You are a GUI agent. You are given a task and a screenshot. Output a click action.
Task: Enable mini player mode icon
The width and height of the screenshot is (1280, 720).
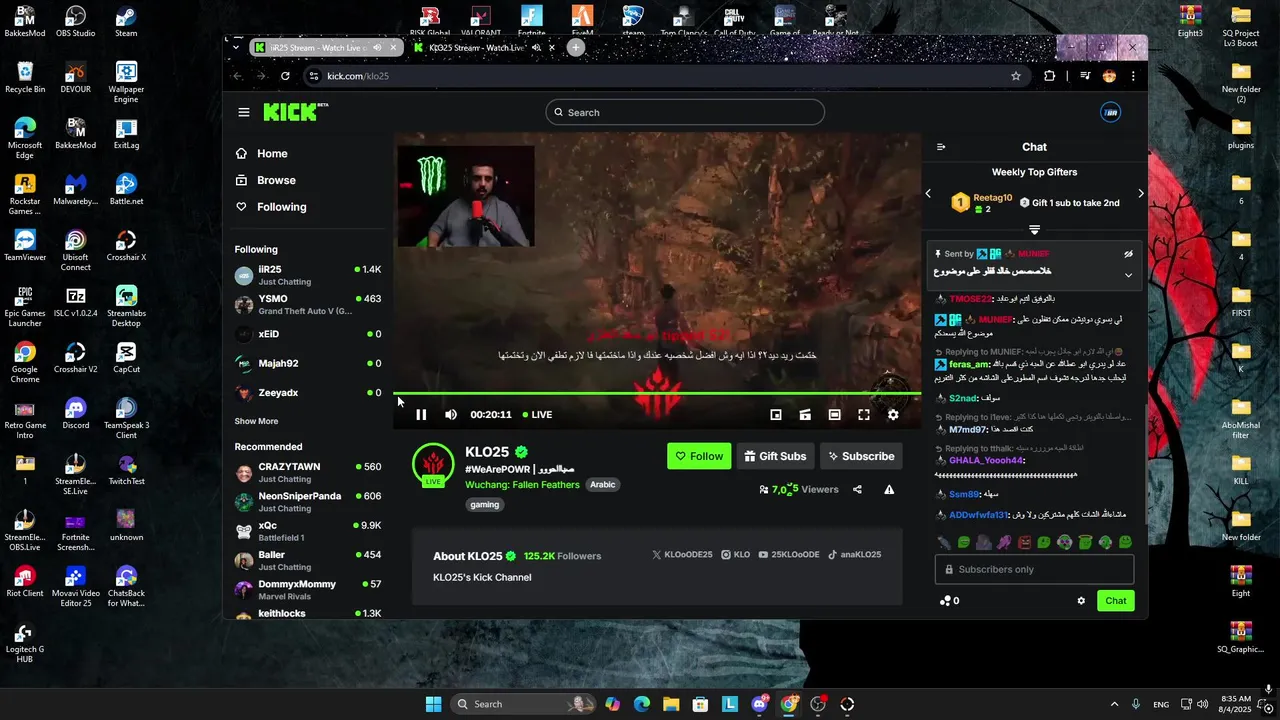point(776,414)
